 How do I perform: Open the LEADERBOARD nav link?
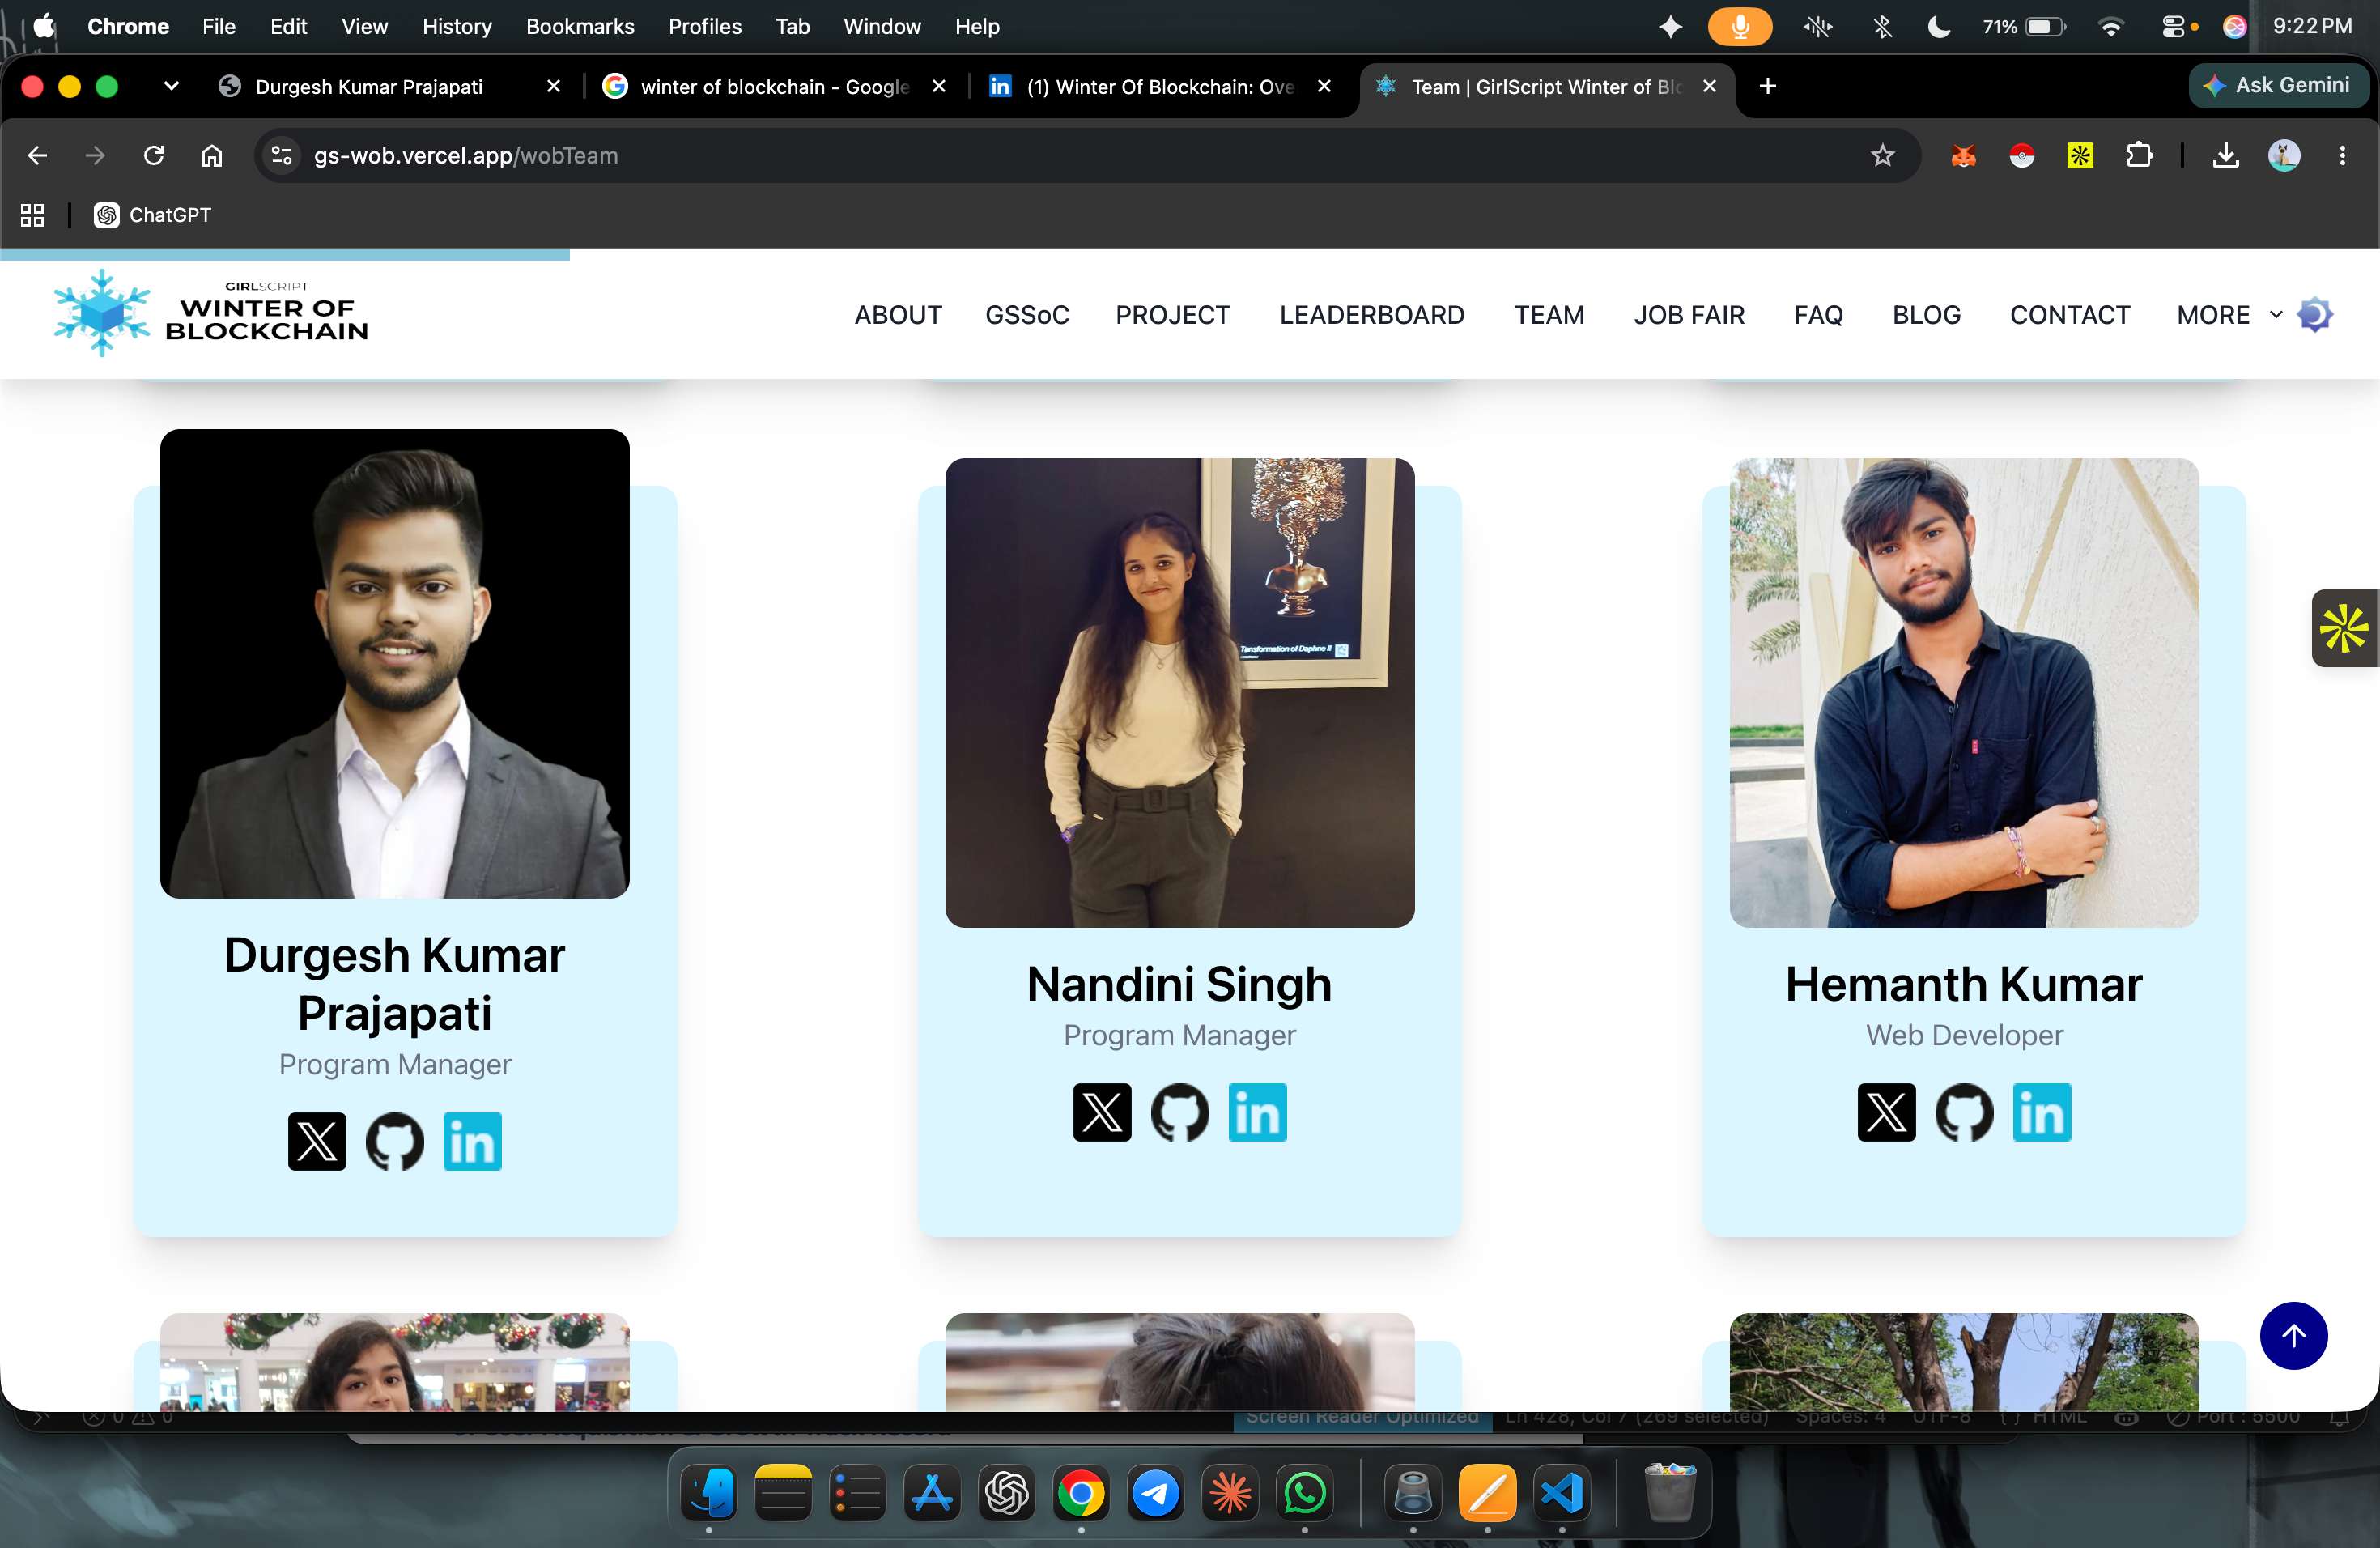click(x=1372, y=315)
